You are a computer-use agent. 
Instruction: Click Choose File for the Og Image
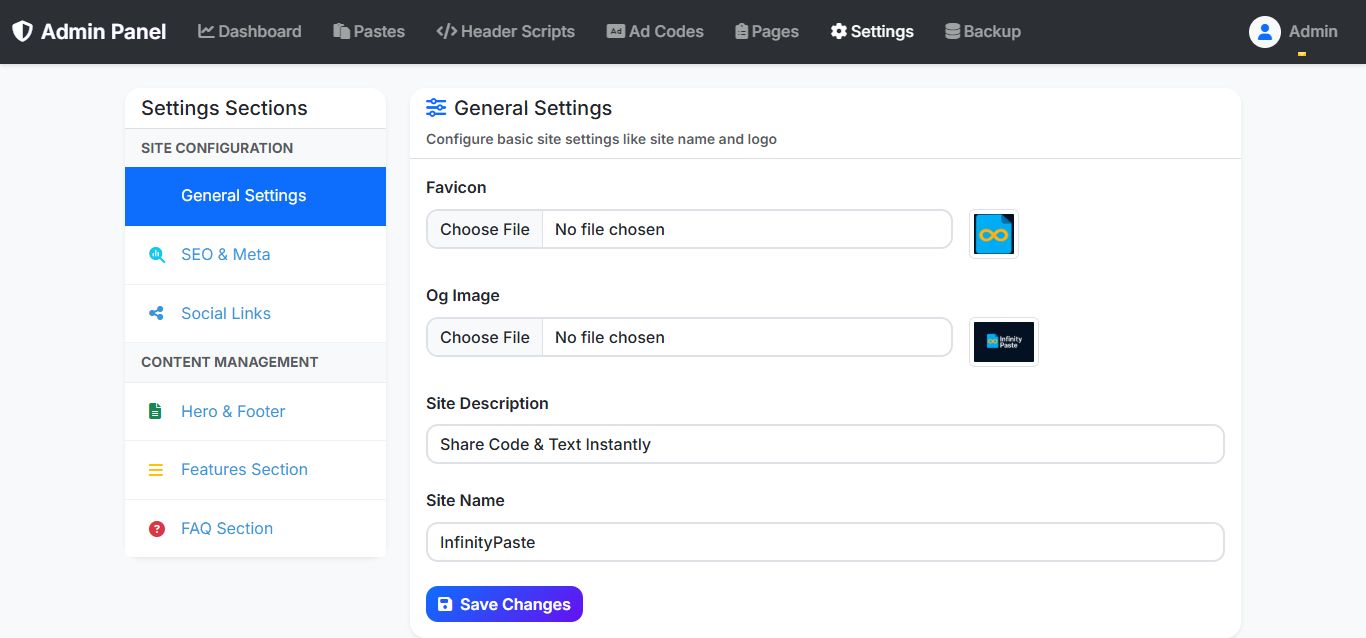(x=485, y=337)
